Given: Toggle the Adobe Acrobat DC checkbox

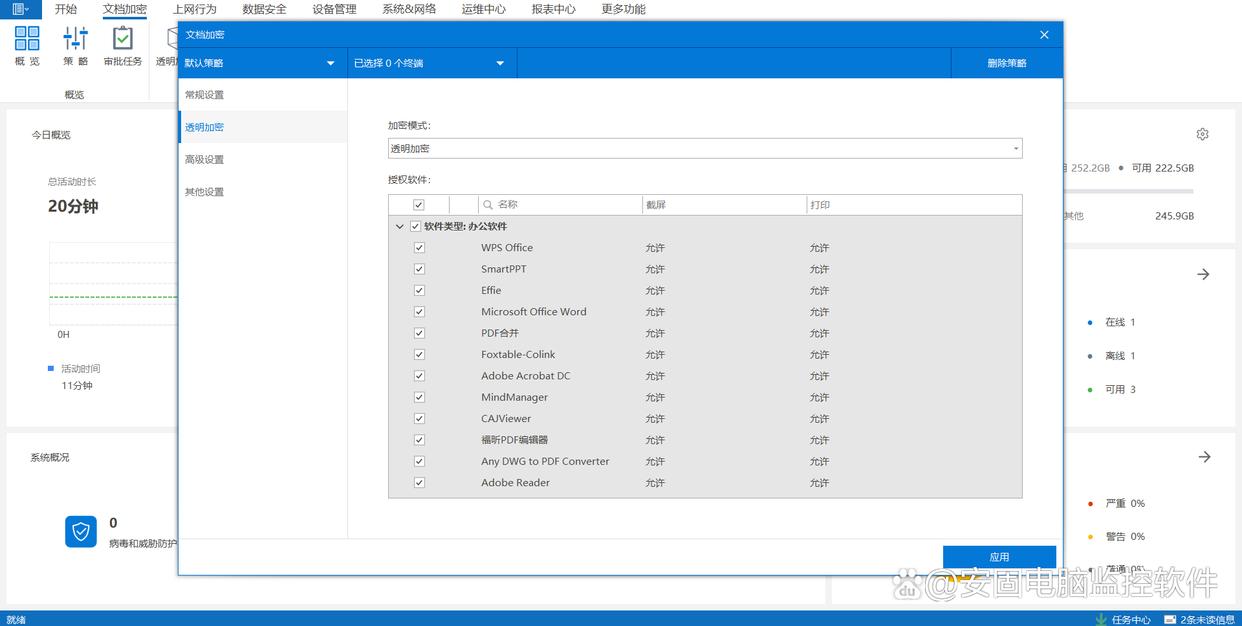Looking at the screenshot, I should tap(419, 376).
